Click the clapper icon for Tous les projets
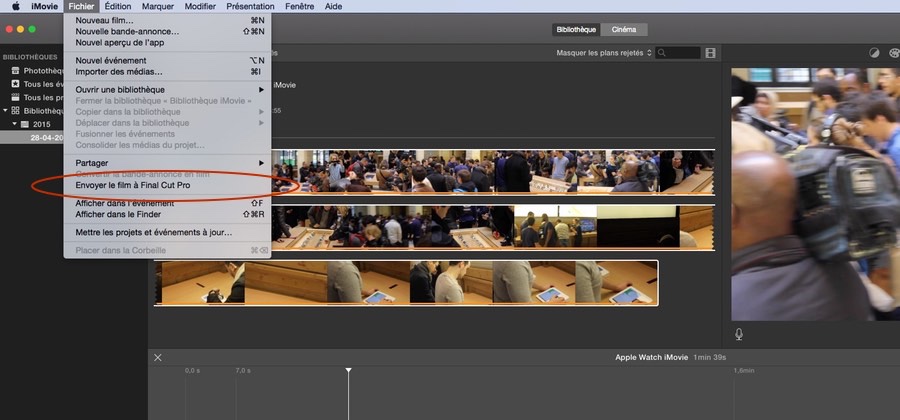The height and width of the screenshot is (420, 900). (15, 98)
